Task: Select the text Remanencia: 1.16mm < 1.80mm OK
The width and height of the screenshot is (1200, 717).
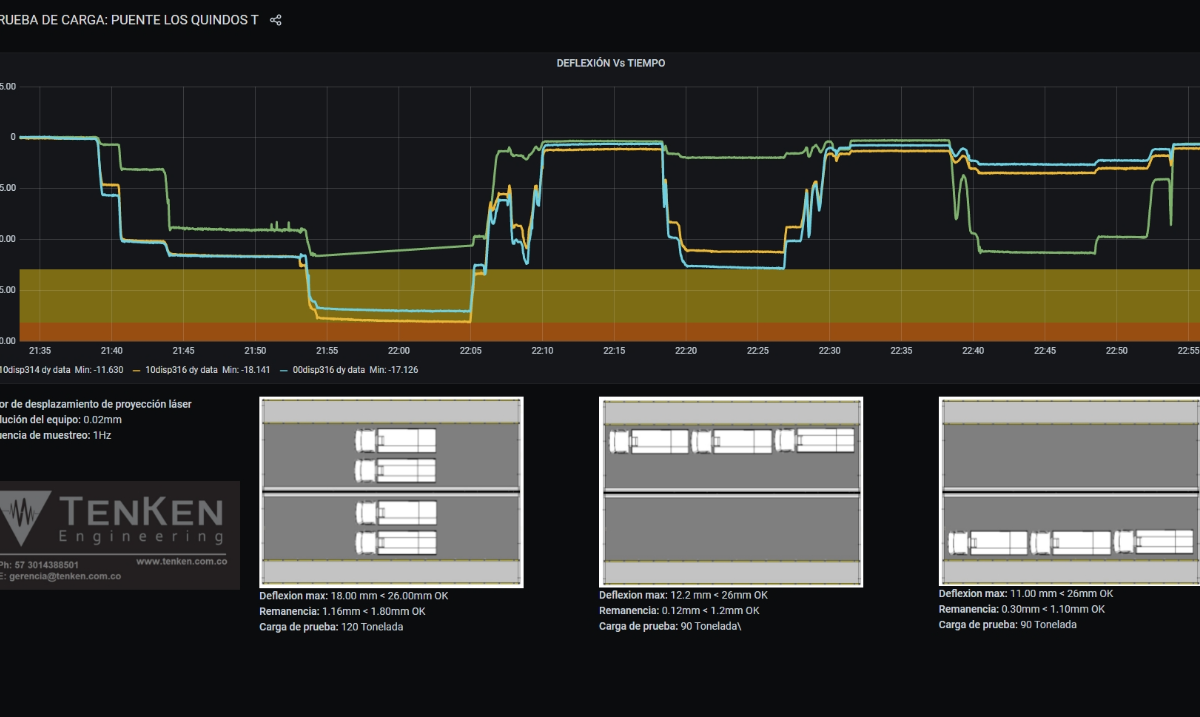Action: [342, 610]
